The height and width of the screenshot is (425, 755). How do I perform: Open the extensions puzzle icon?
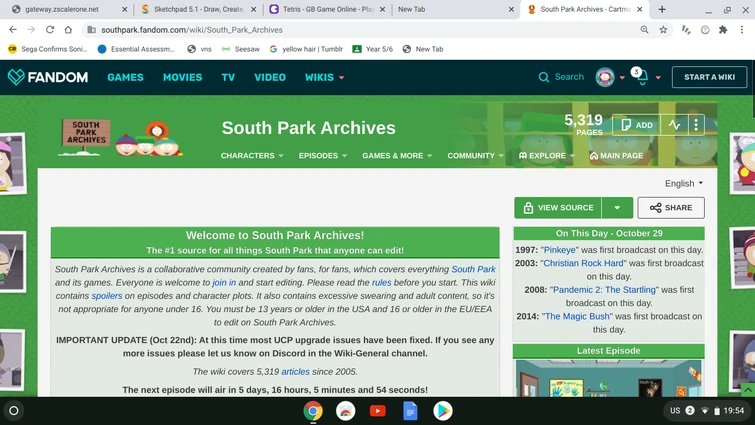pyautogui.click(x=723, y=30)
